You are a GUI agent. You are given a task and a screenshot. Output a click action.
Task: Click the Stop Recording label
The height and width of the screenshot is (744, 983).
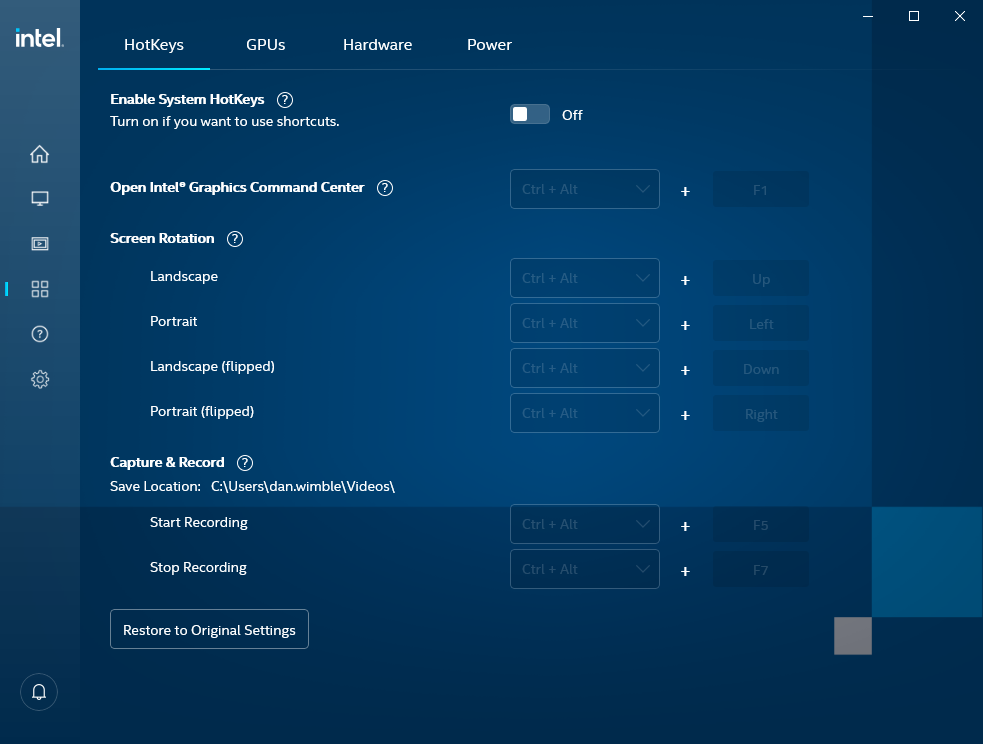(x=198, y=568)
